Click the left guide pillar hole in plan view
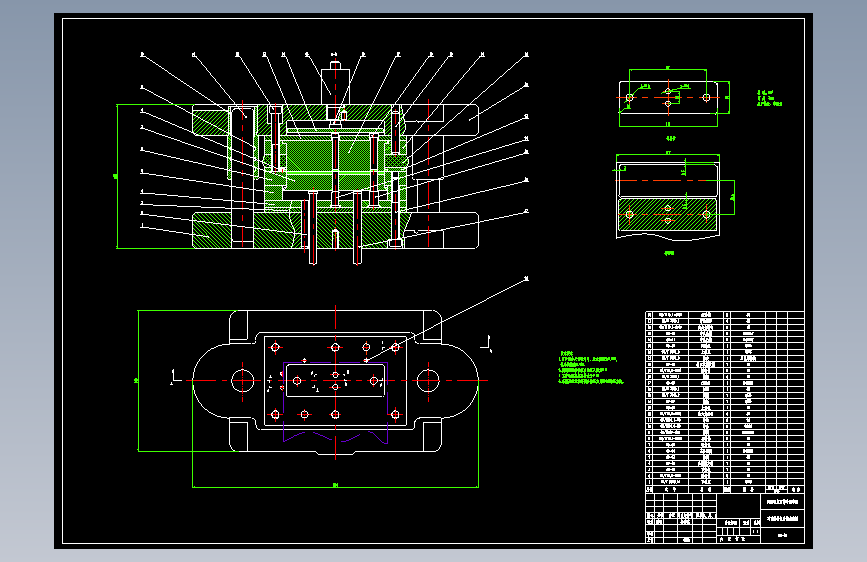The width and height of the screenshot is (867, 562). [x=242, y=381]
